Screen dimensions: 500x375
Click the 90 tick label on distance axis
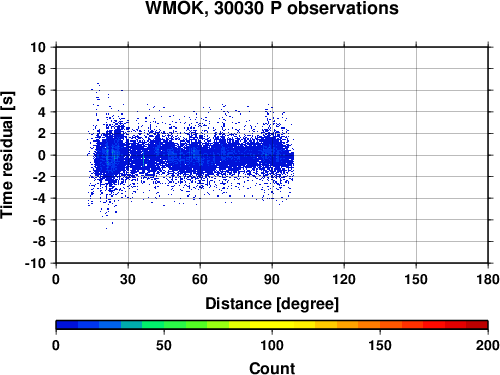coord(272,279)
